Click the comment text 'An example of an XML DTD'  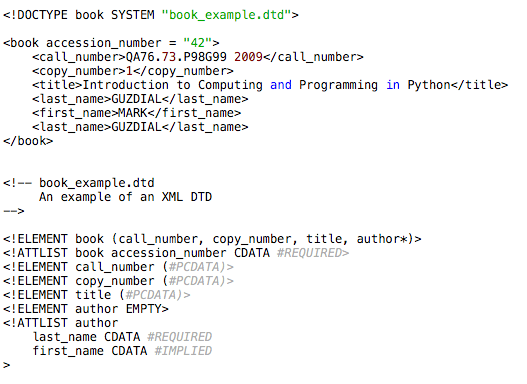coord(125,197)
